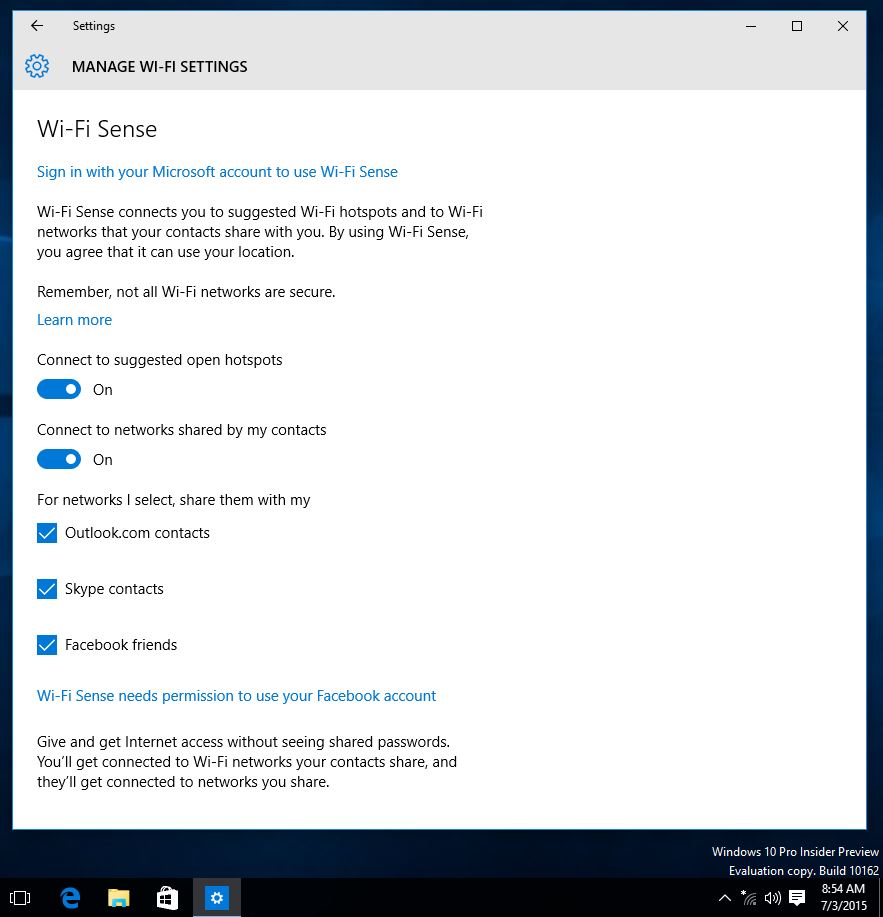Viewport: 883px width, 917px height.
Task: Go back using the Settings back arrow
Action: click(37, 26)
